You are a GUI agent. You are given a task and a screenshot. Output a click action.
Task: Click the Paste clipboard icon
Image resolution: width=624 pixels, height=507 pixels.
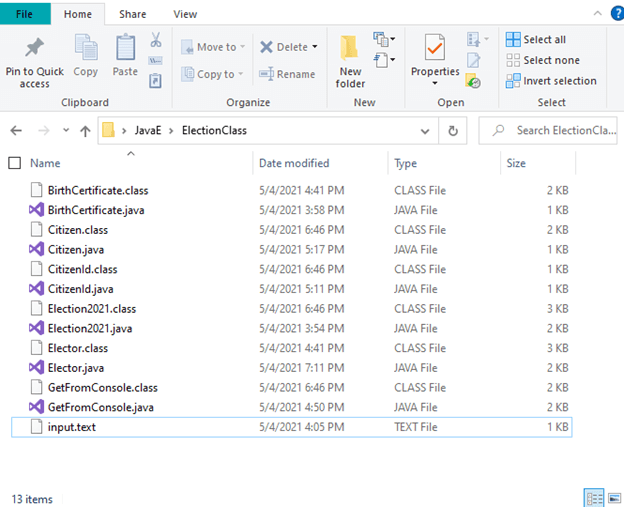click(125, 48)
